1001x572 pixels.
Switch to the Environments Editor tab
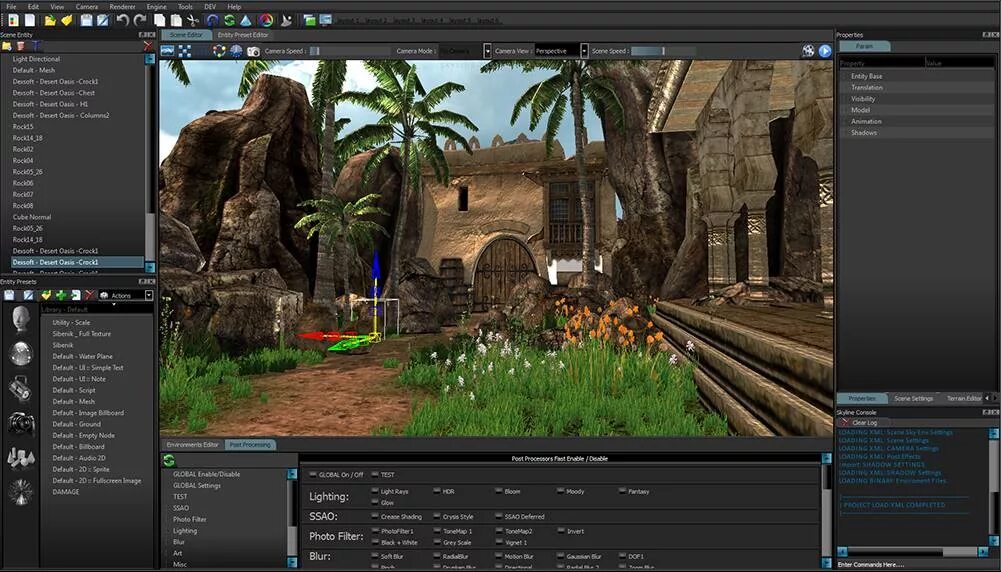click(192, 444)
